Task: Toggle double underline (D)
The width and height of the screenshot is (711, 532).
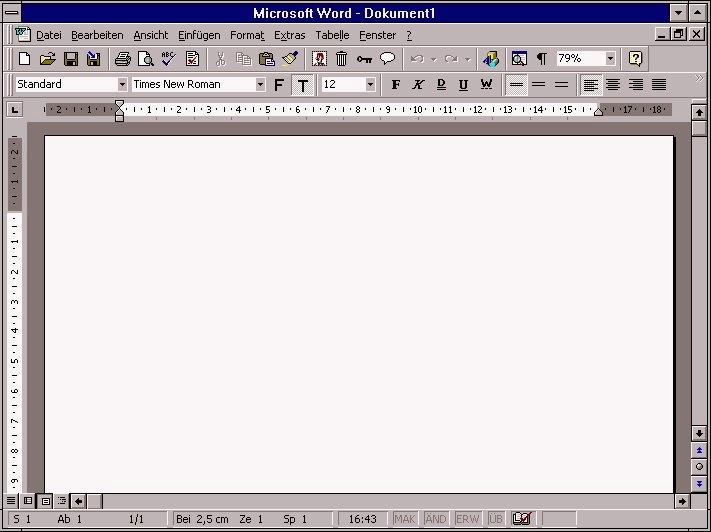Action: click(441, 85)
